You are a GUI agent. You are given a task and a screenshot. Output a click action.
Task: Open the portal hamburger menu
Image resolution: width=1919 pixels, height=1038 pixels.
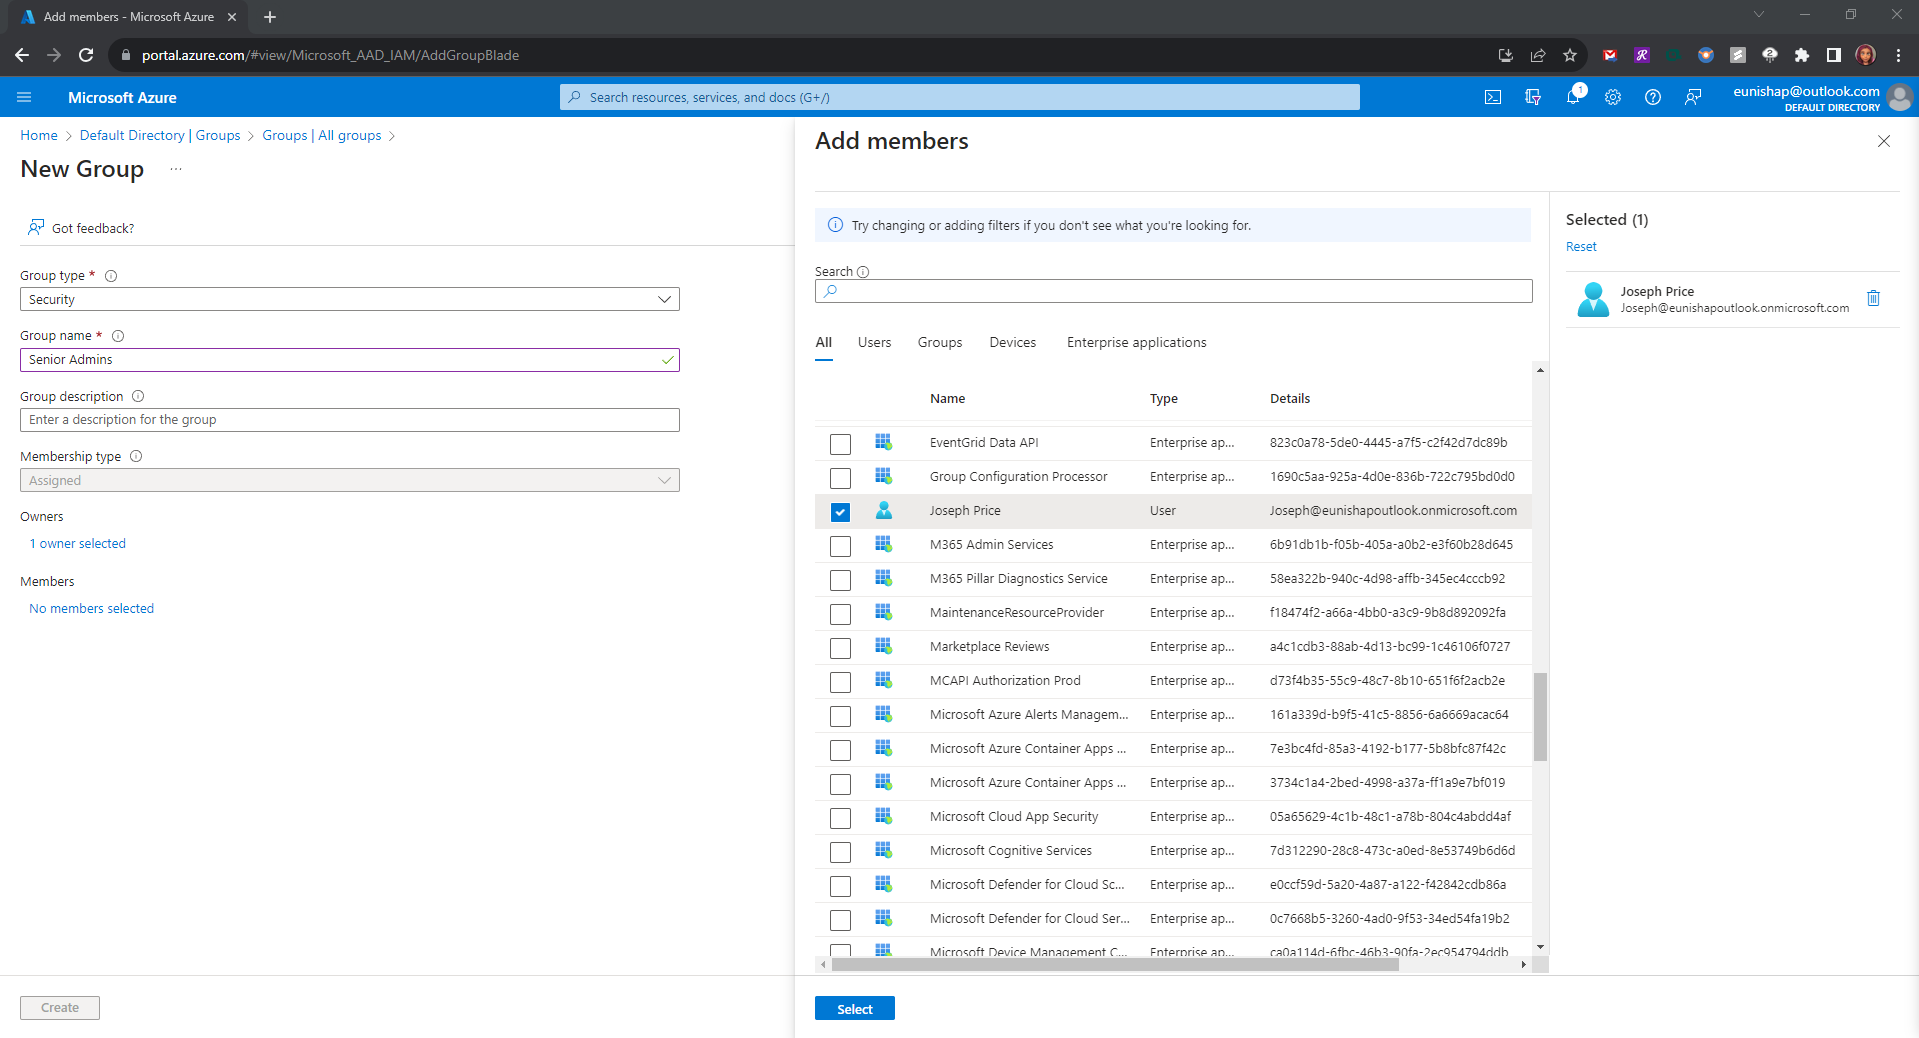coord(24,97)
